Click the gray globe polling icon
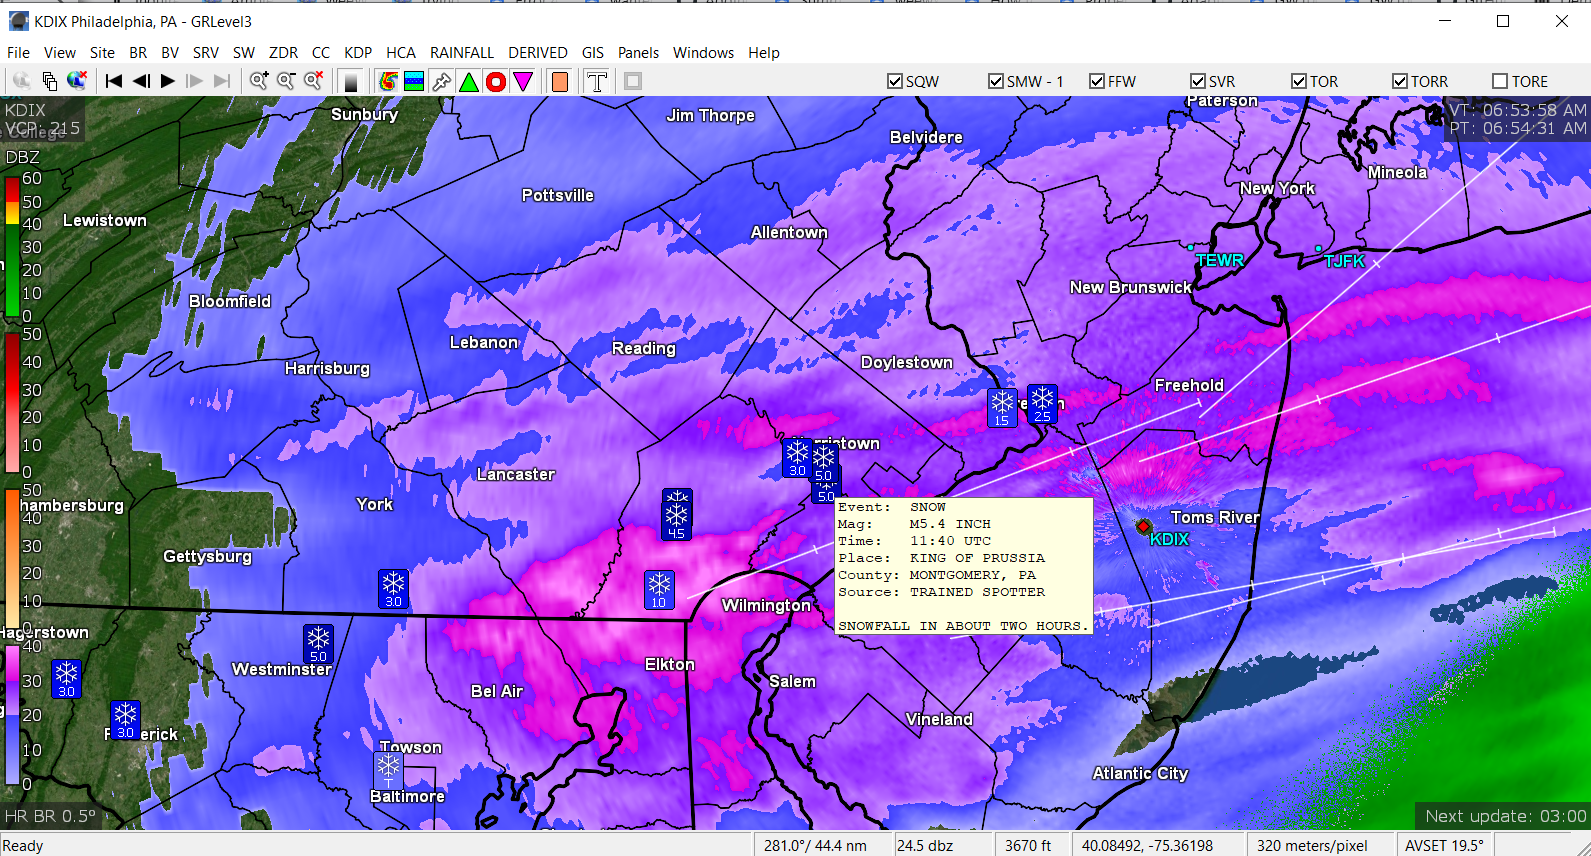Screen dimensions: 1591x856 (21, 81)
